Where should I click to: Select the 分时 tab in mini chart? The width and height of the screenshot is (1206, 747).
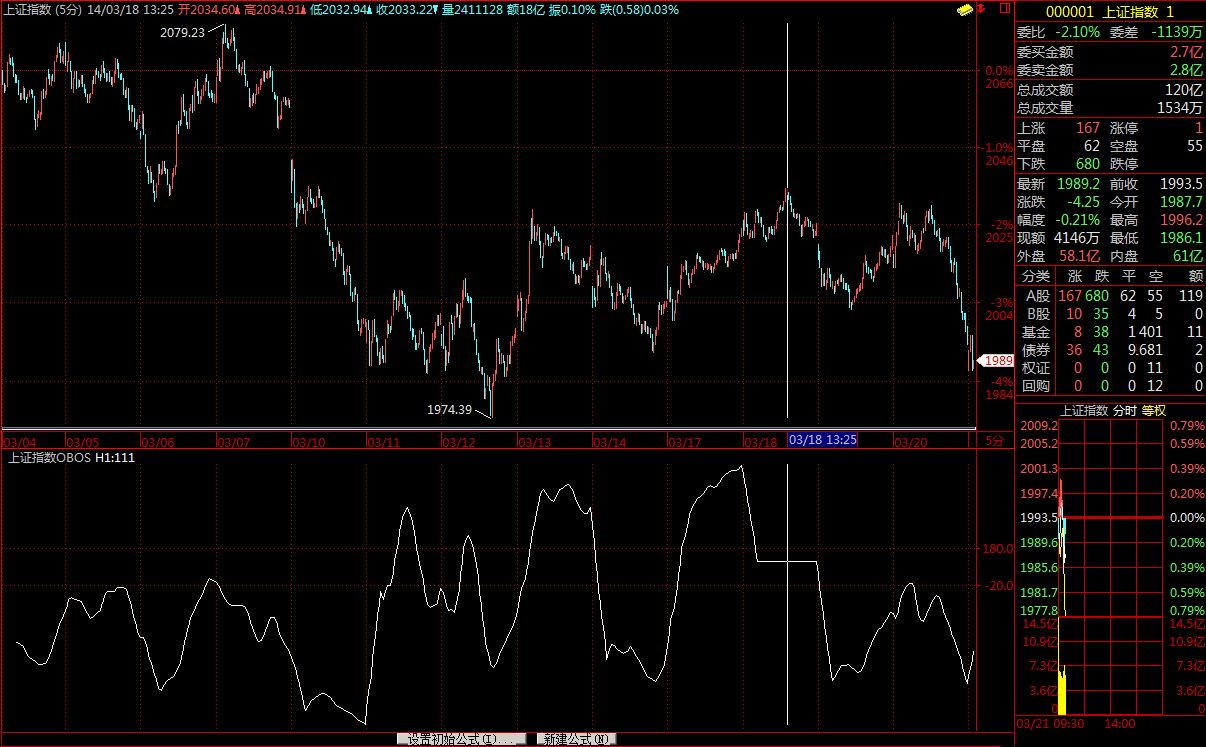[1124, 410]
